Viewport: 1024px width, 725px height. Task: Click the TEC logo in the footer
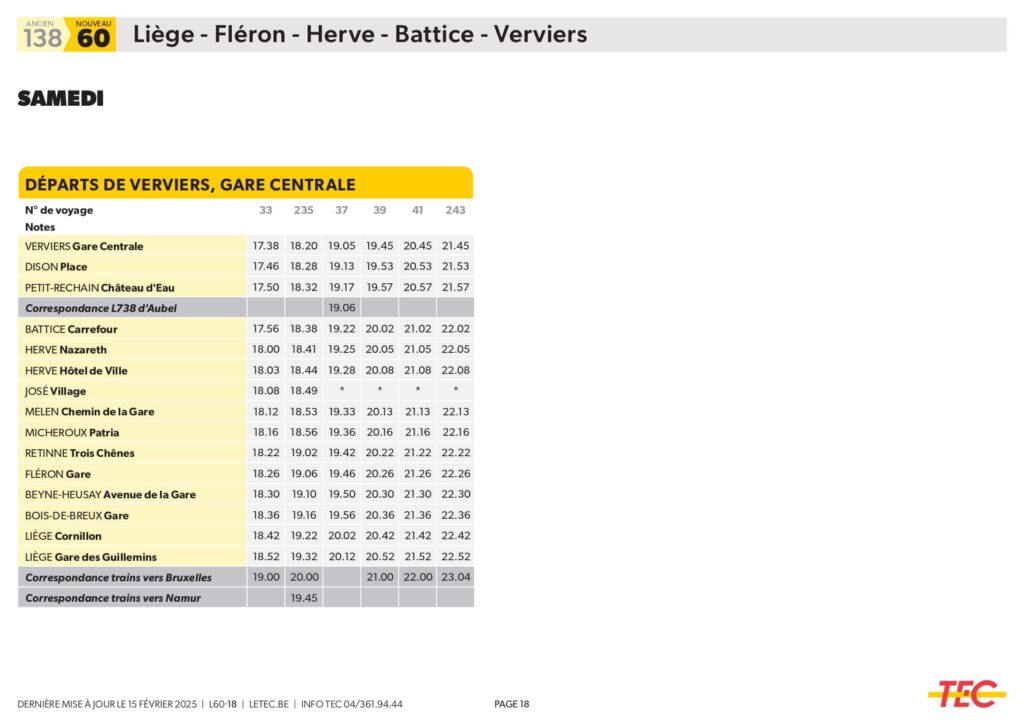coord(966,693)
